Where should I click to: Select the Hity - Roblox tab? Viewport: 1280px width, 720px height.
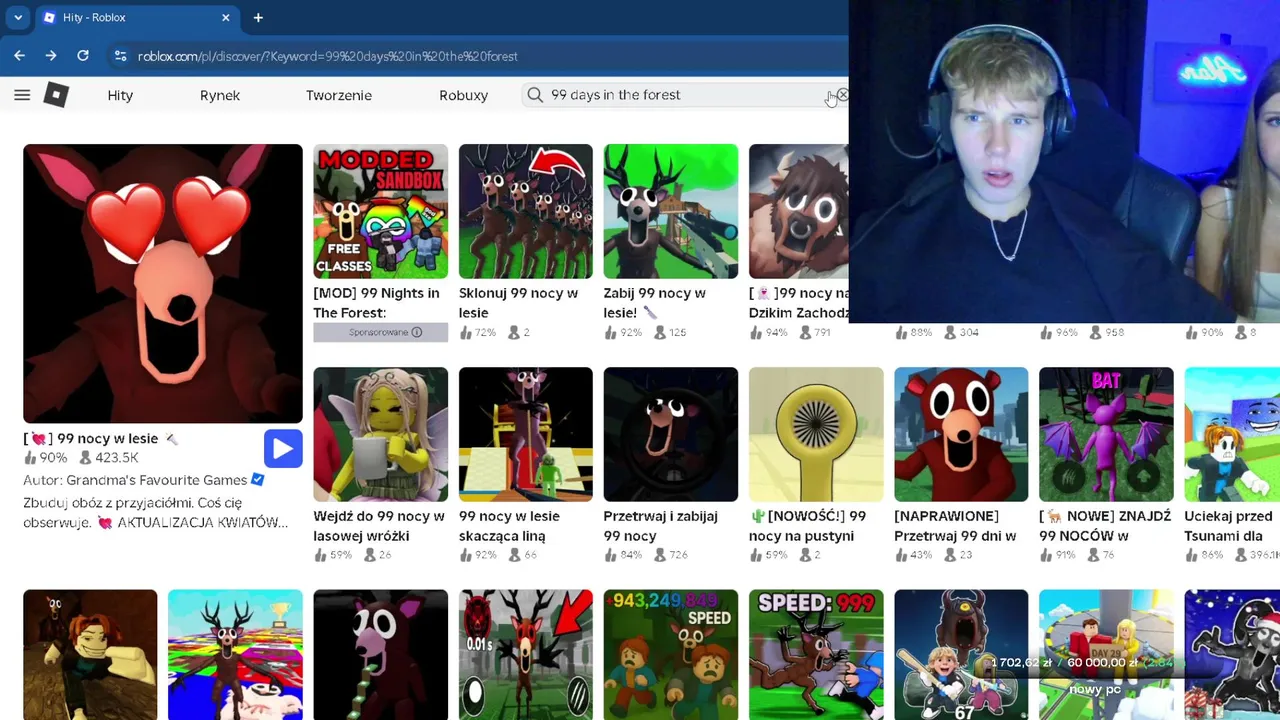[x=136, y=17]
